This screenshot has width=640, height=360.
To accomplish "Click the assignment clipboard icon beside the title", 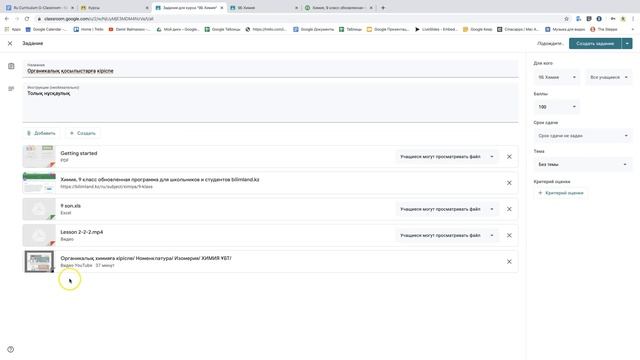I will [x=11, y=66].
